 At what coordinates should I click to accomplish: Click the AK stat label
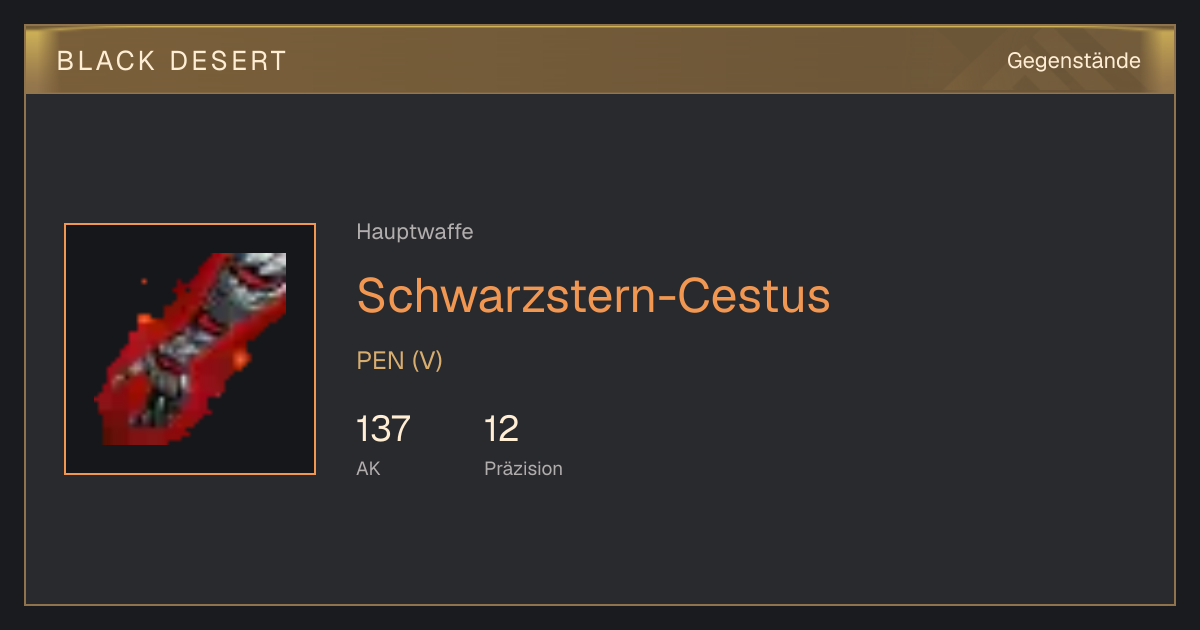pyautogui.click(x=368, y=468)
